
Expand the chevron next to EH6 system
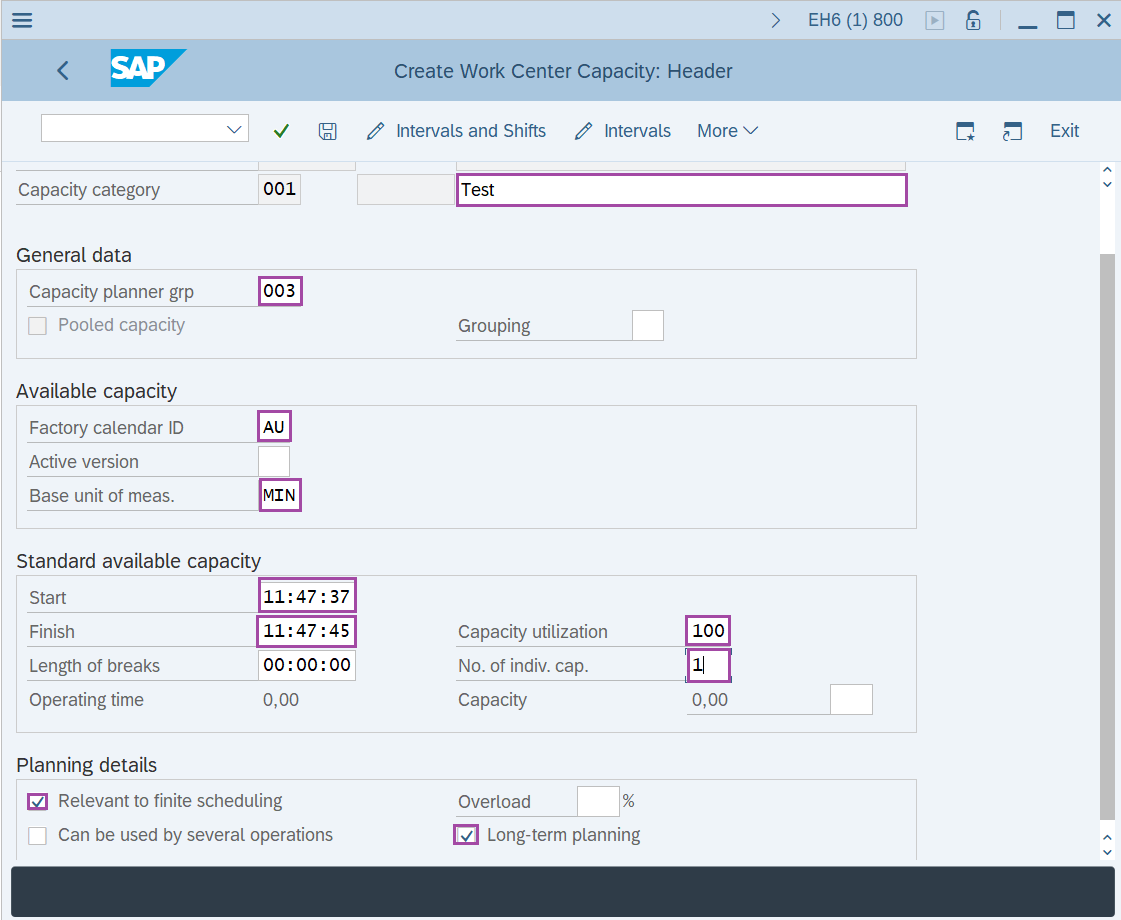pyautogui.click(x=776, y=20)
